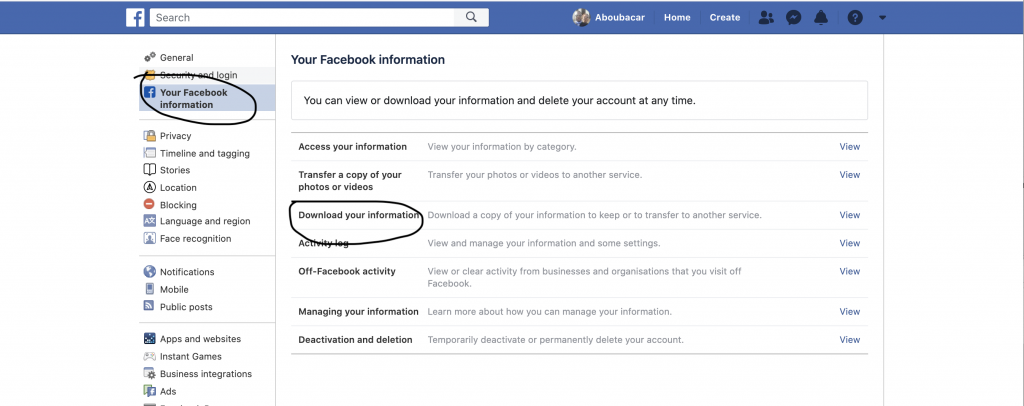Click the Apps and websites icon

pyautogui.click(x=150, y=339)
